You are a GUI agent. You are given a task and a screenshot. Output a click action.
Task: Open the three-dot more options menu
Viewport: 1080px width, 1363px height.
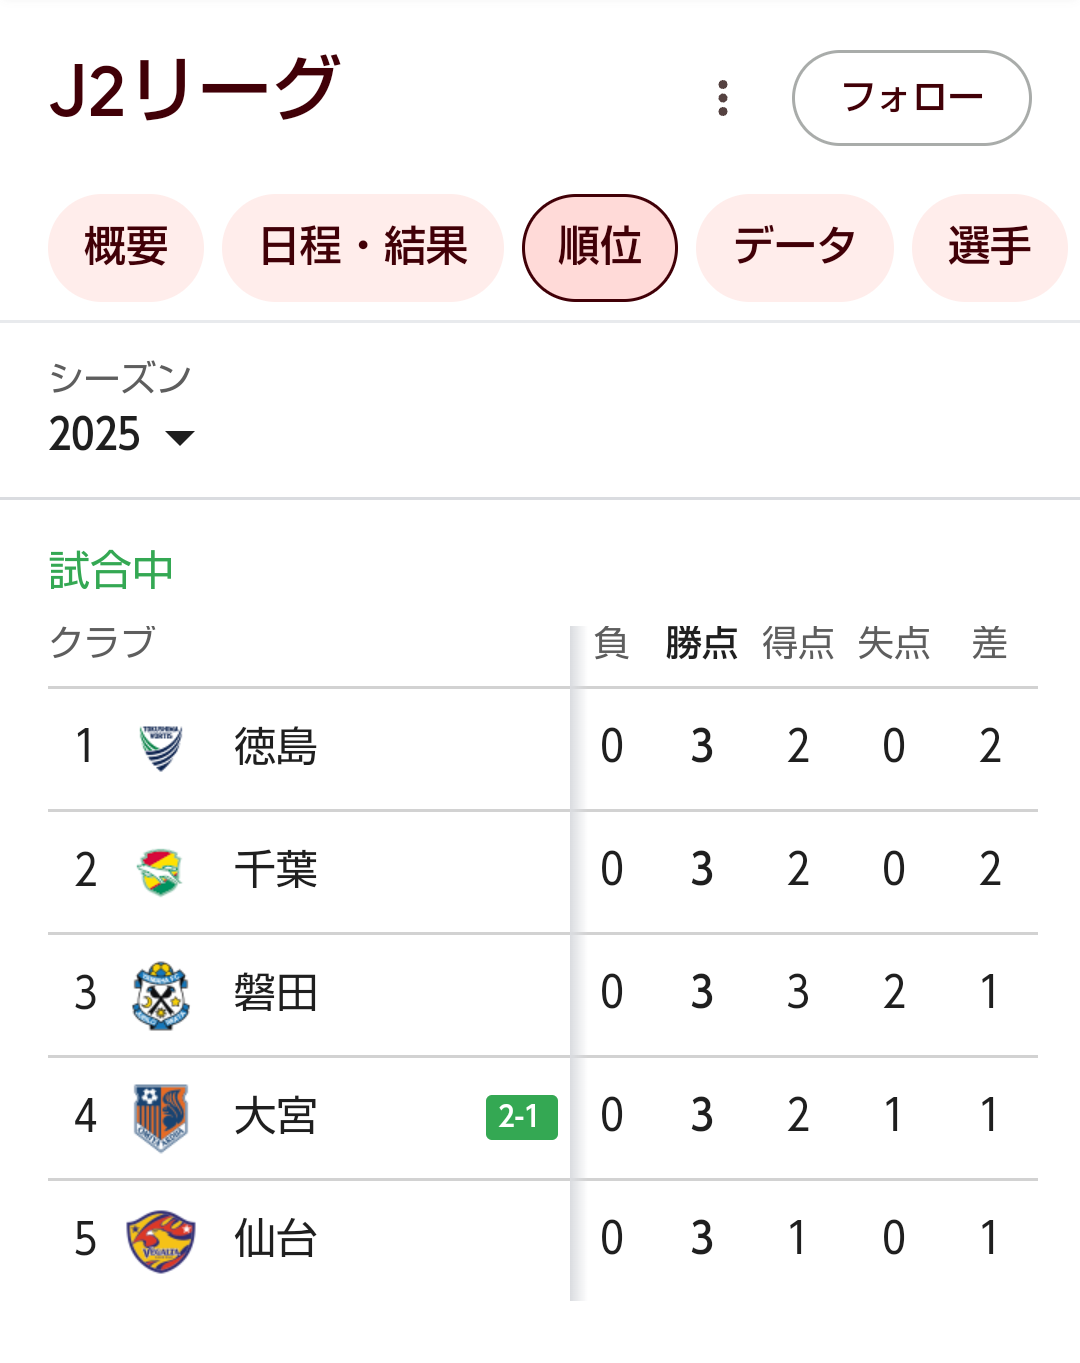[723, 98]
